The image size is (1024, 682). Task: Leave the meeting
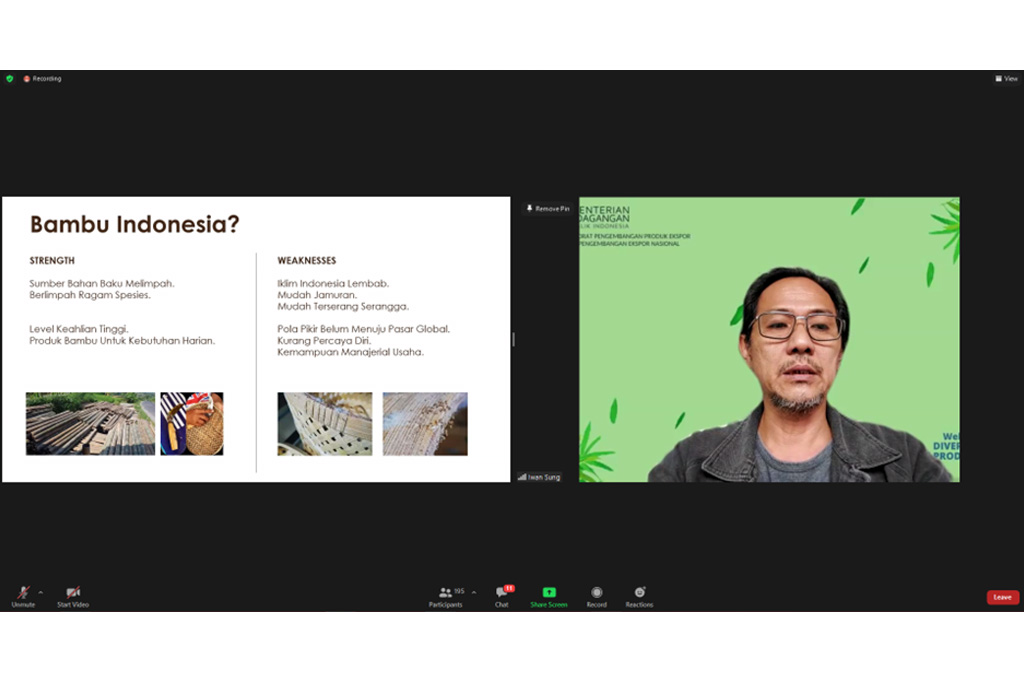pyautogui.click(x=1002, y=597)
